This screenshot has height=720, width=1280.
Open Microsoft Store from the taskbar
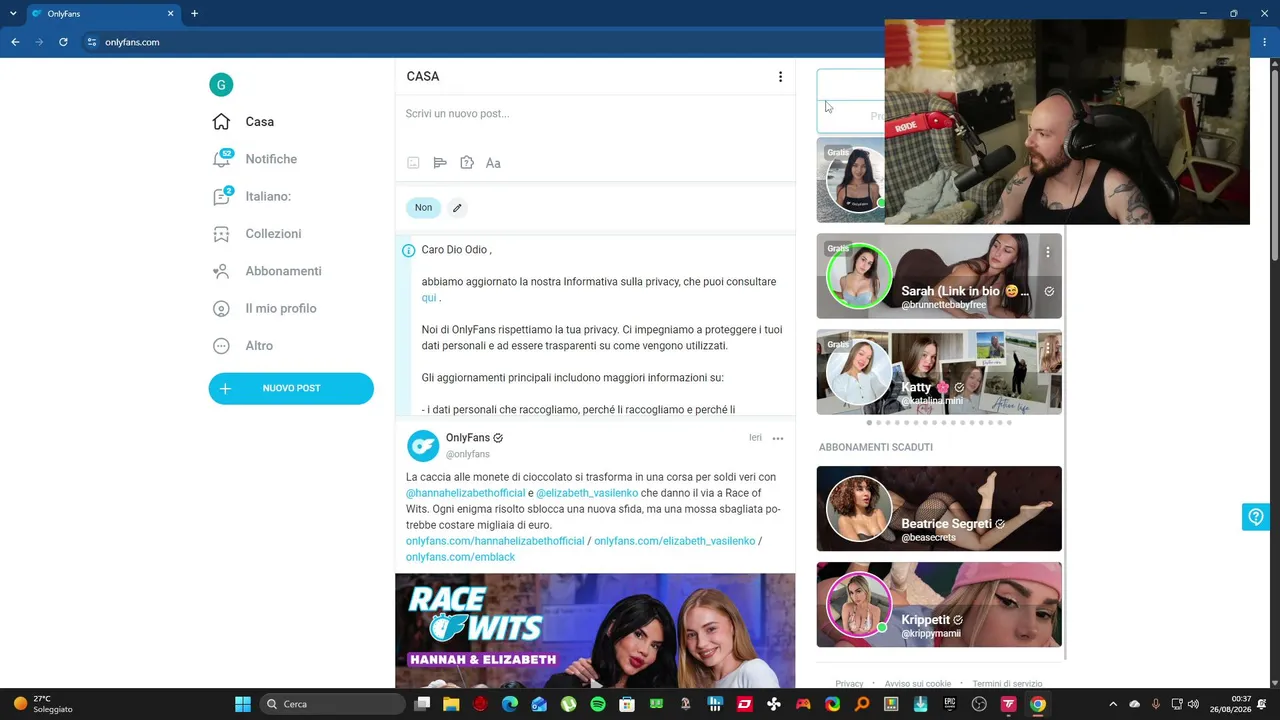point(627,704)
